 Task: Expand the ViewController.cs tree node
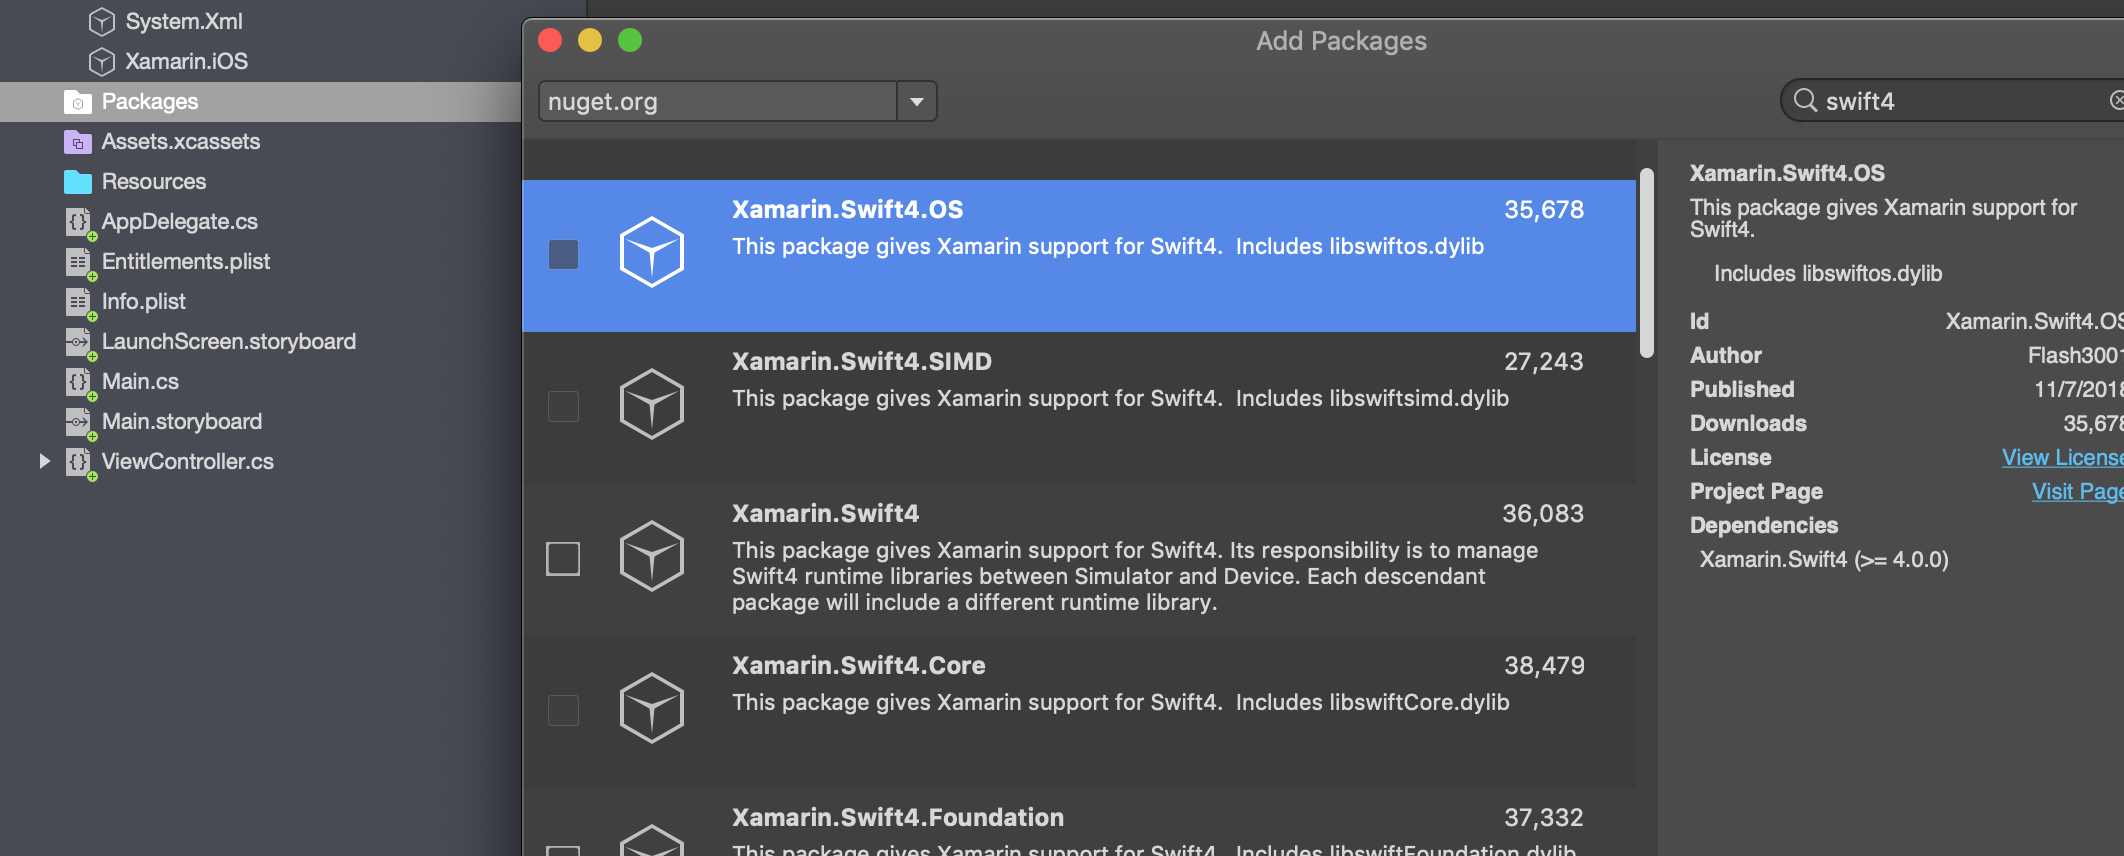[x=44, y=461]
